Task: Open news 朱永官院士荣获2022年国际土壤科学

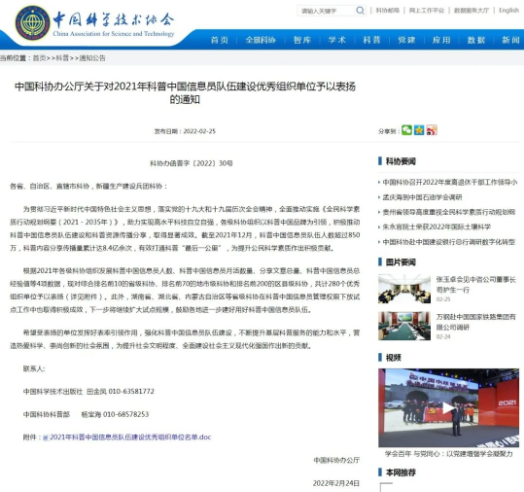Action: coord(436,227)
